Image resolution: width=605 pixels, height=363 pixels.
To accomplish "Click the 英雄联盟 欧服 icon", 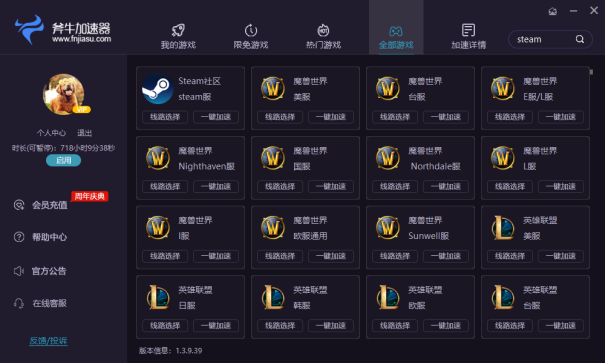I will [388, 297].
